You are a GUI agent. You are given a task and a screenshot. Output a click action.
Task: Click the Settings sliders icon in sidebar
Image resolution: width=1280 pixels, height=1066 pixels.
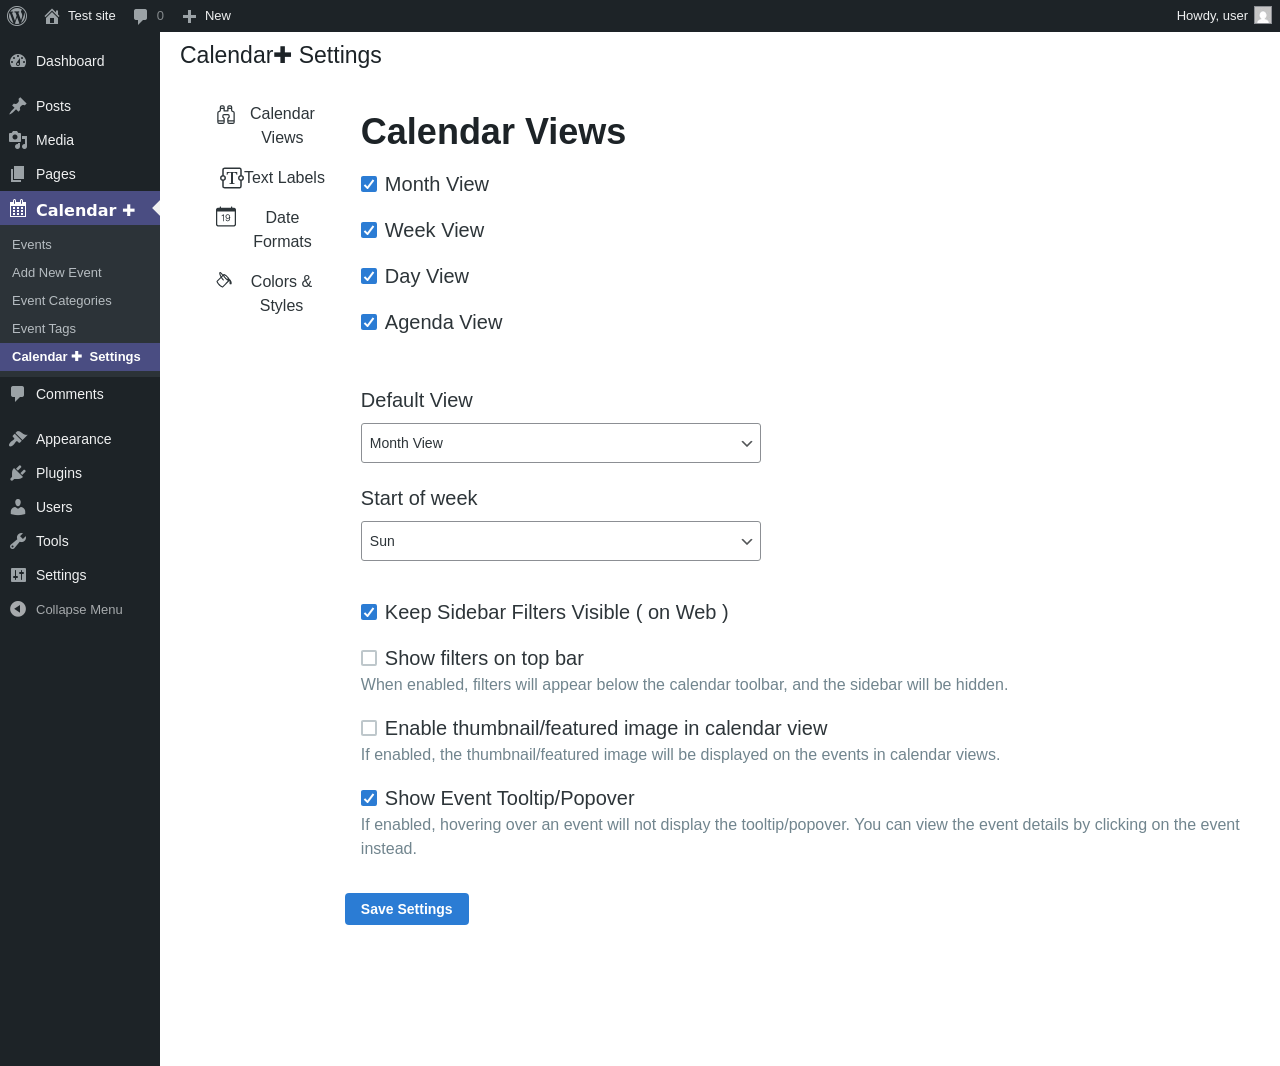pyautogui.click(x=18, y=575)
